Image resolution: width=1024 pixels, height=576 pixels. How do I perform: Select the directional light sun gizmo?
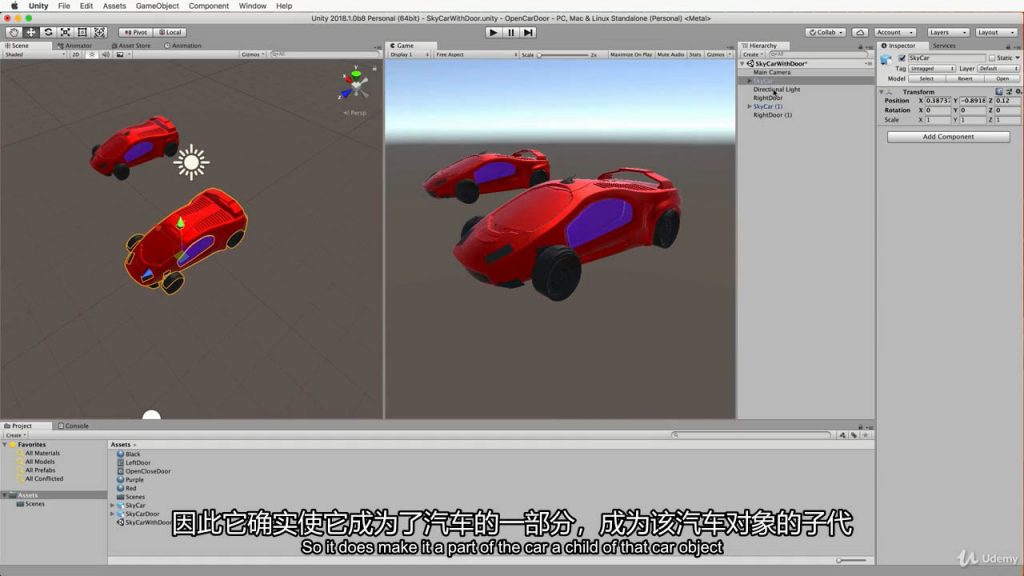[x=191, y=162]
